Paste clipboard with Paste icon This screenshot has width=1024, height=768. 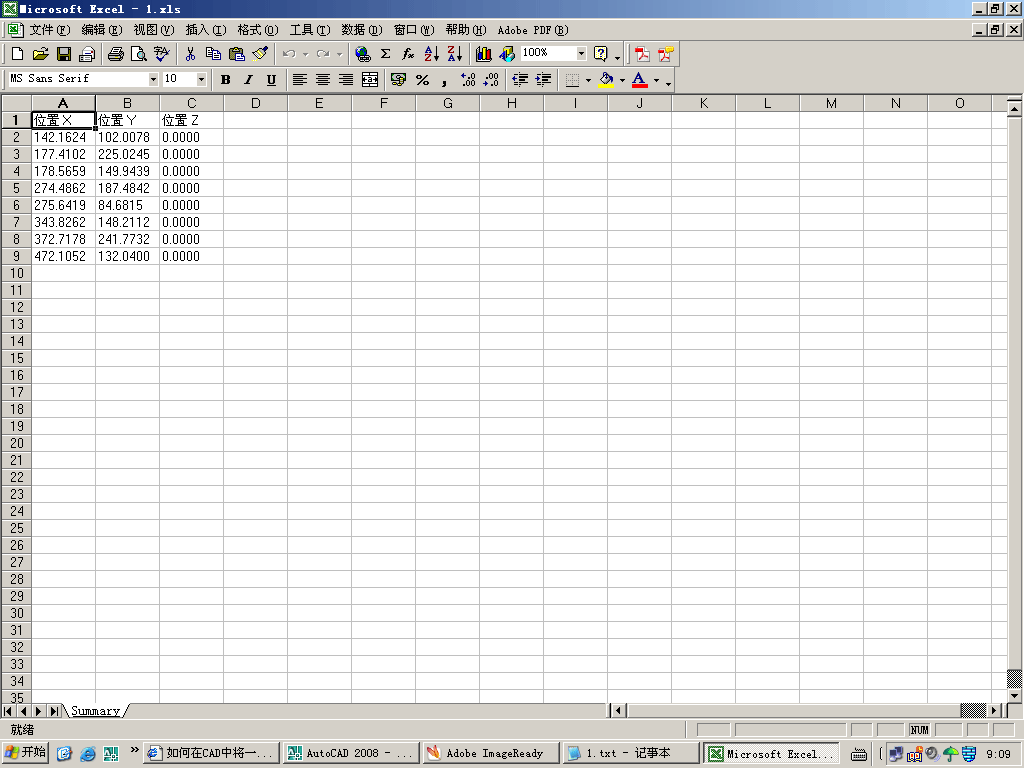(236, 54)
